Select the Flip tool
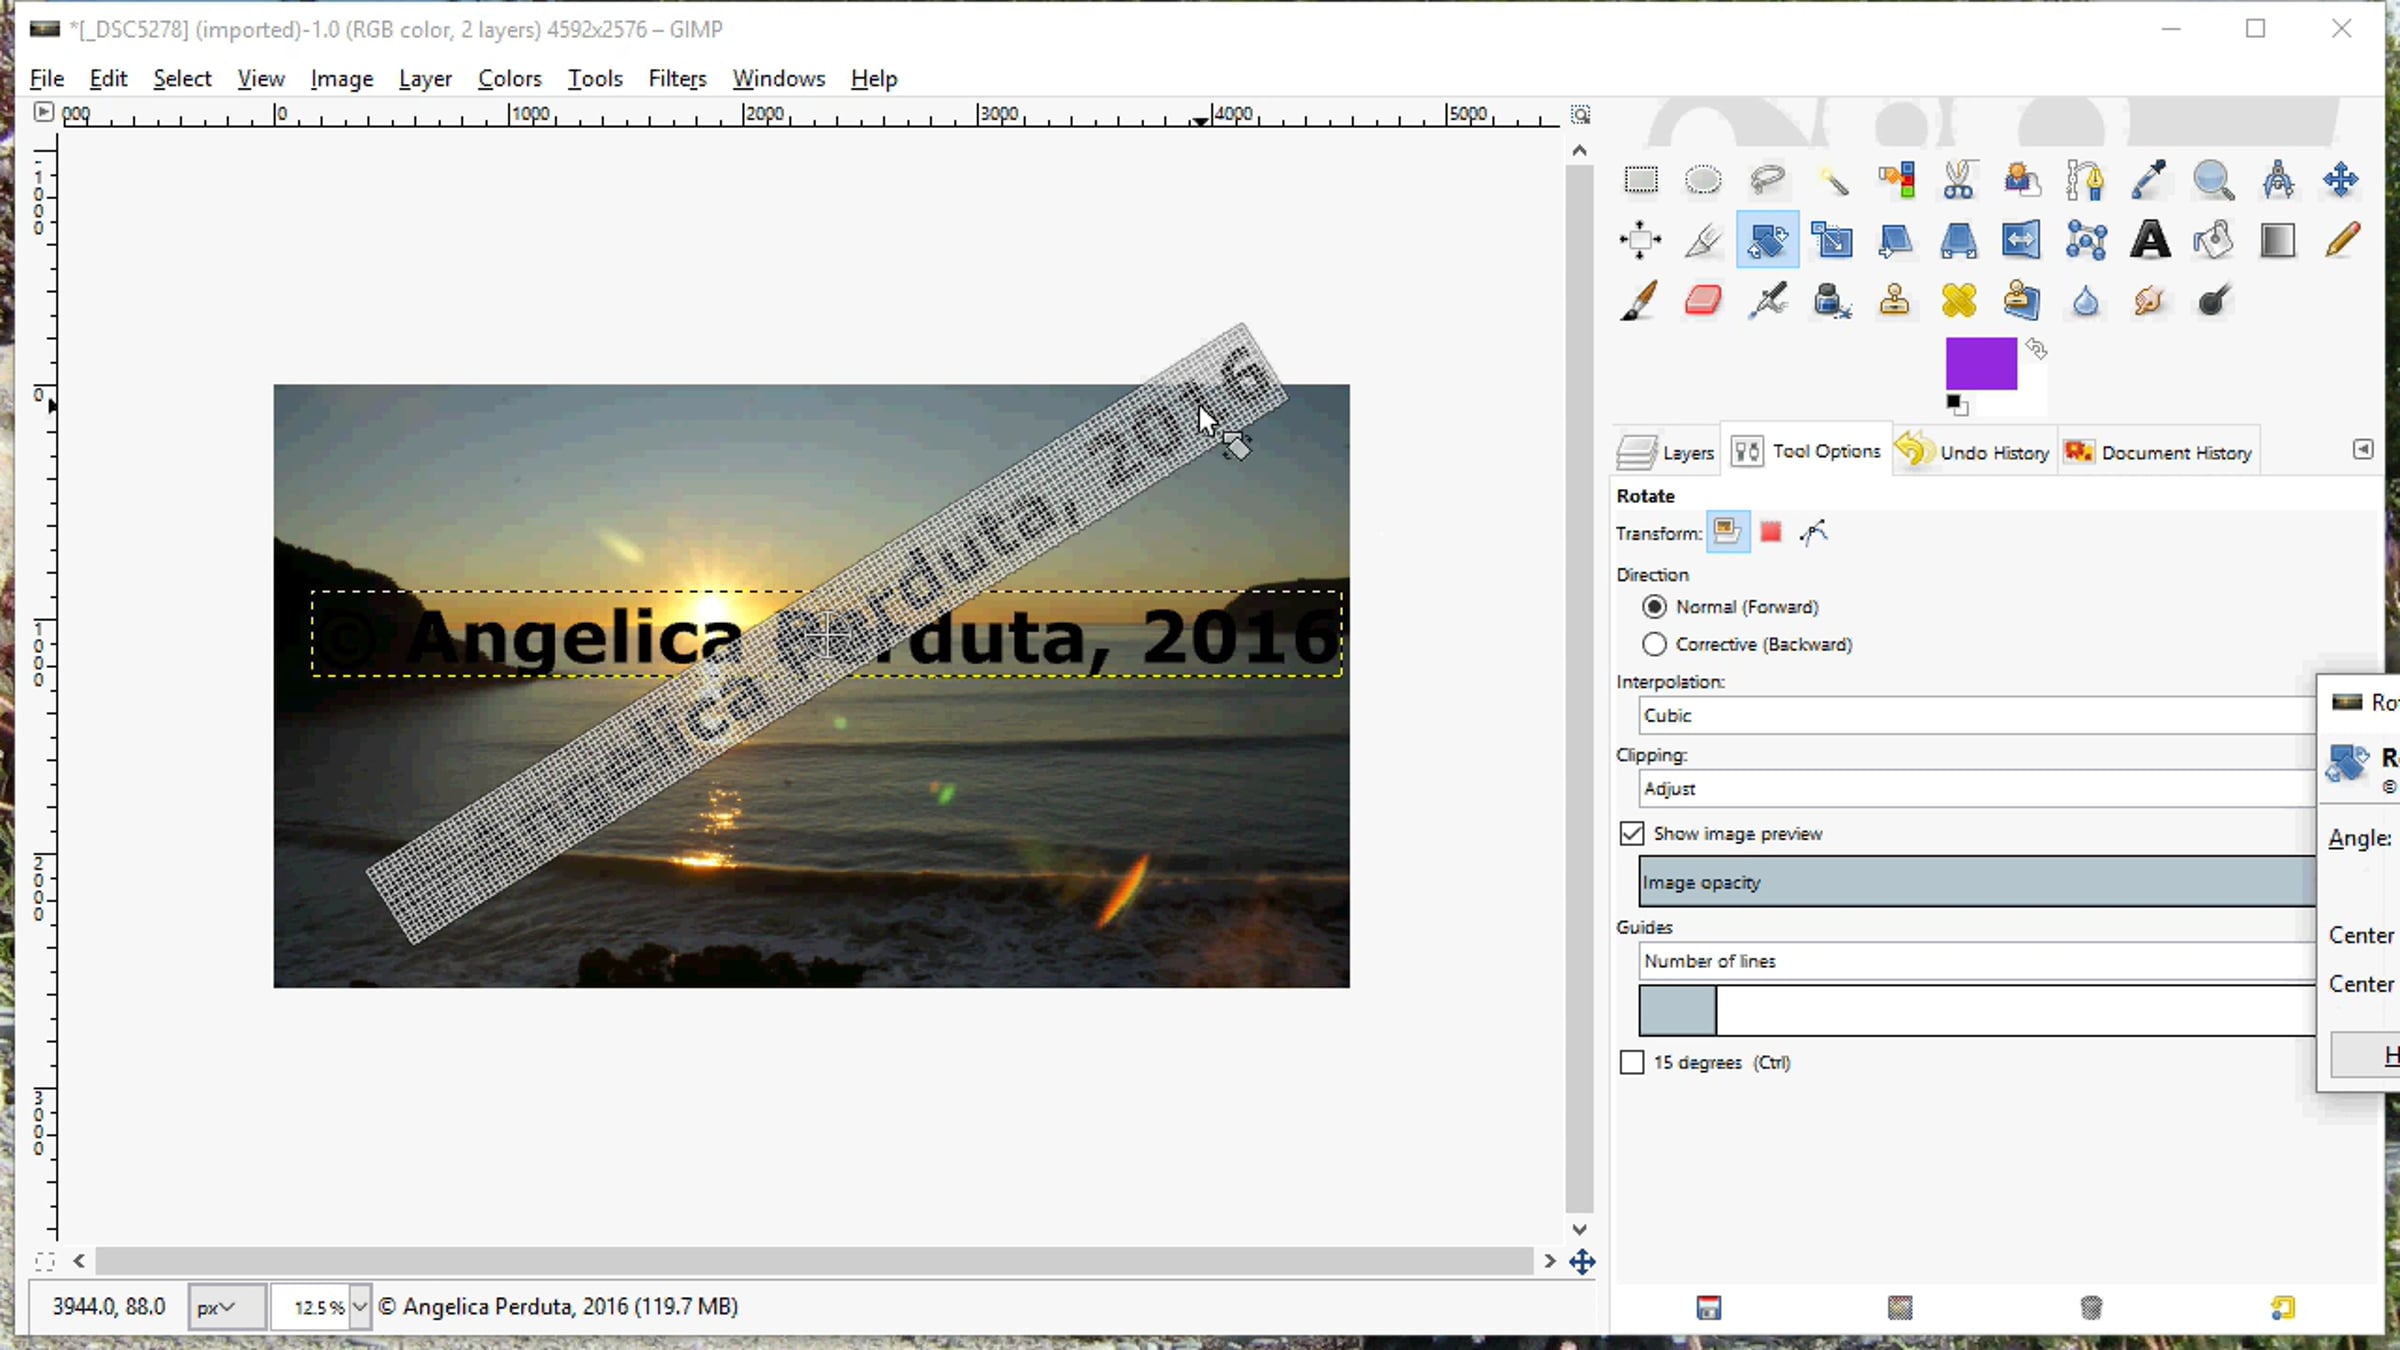 coord(2020,241)
